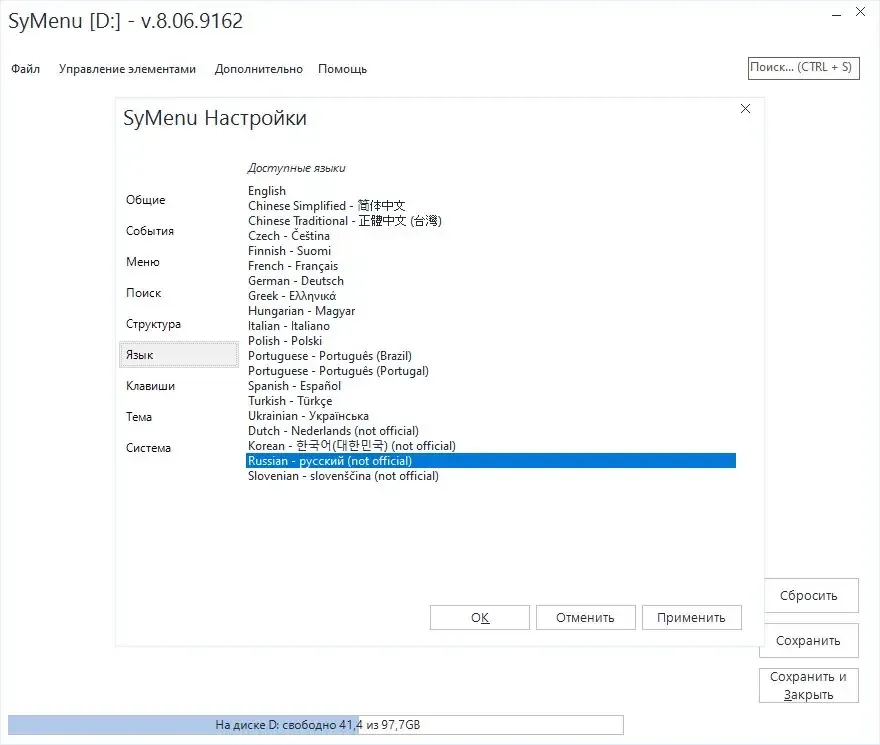Select German - Deutsch language
The image size is (880, 745).
pos(491,281)
